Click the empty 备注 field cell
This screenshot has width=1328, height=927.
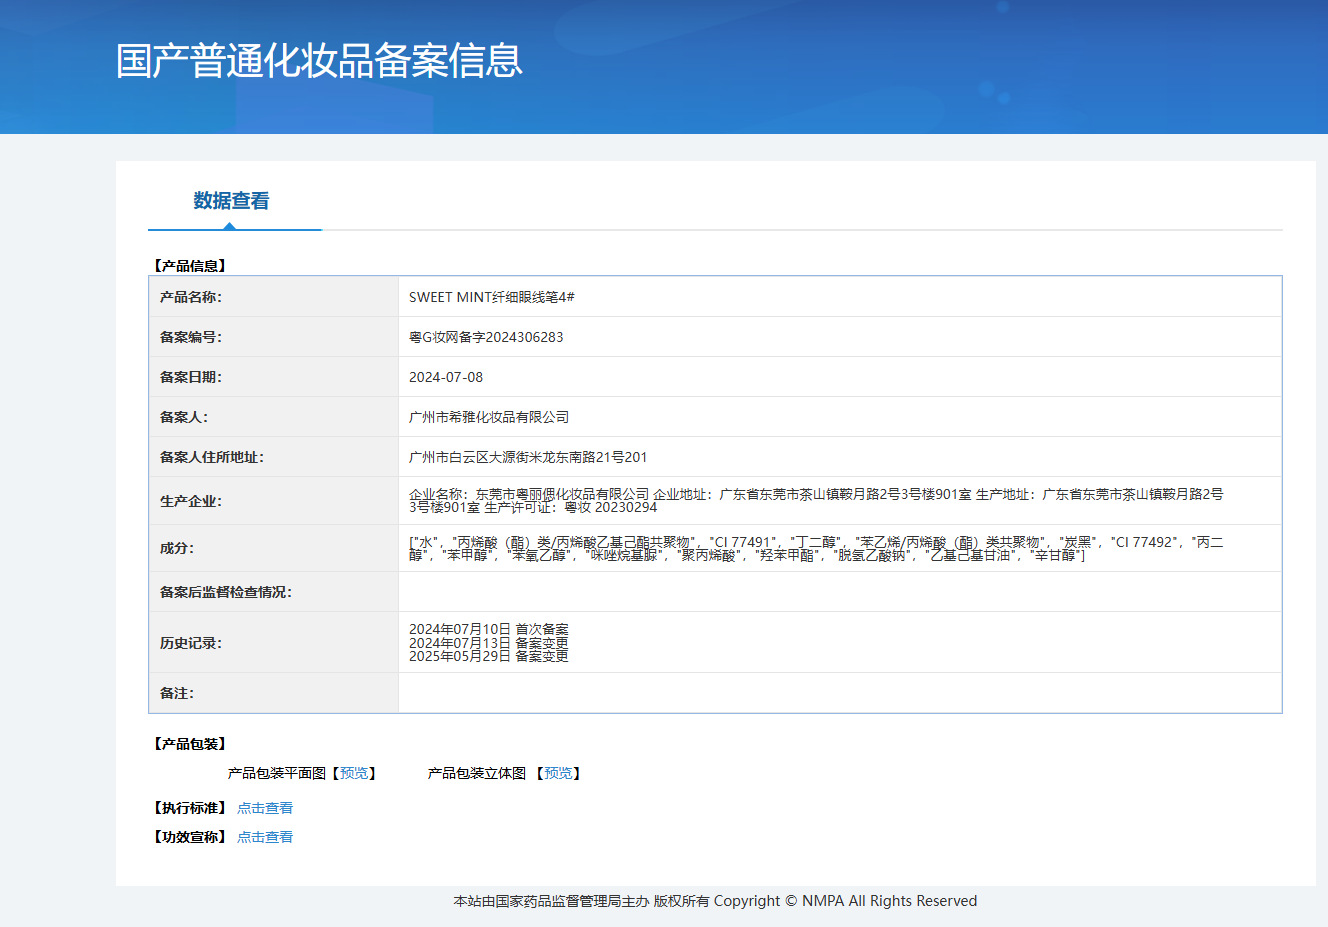tap(840, 693)
